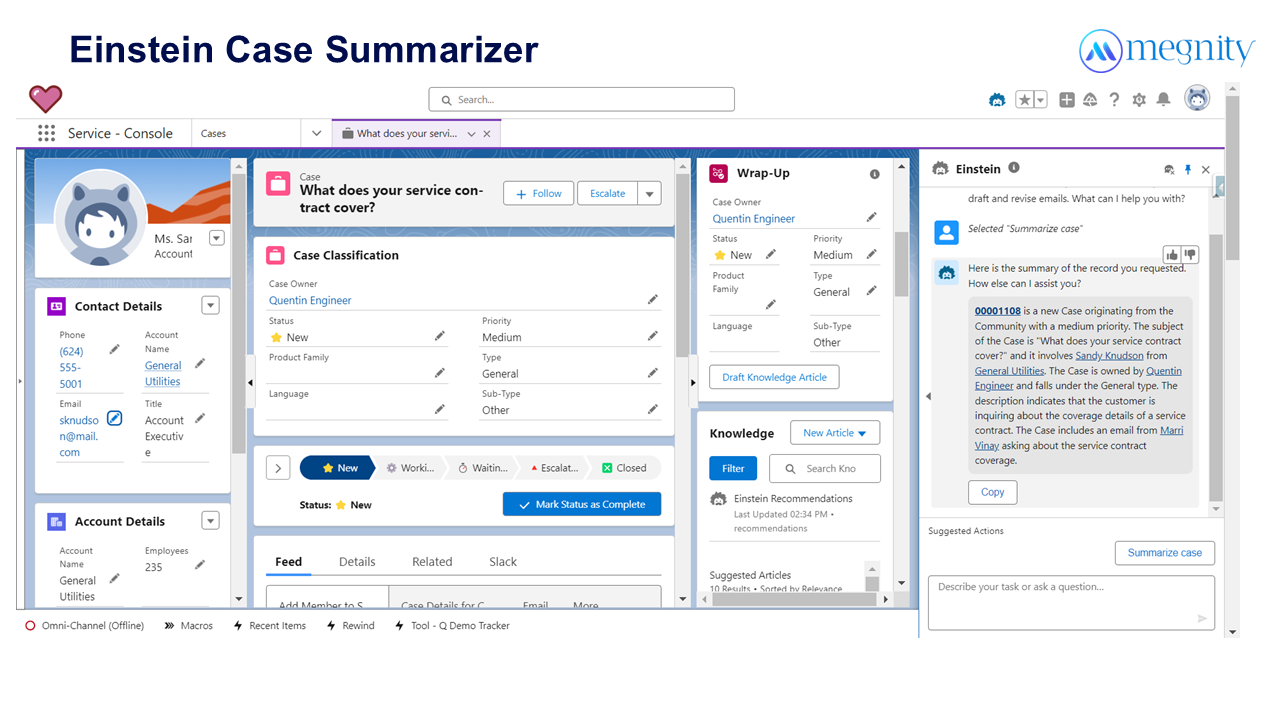Open contact header dropdown beside Ms. Sar
Viewport: 1280px width, 720px height.
pyautogui.click(x=217, y=238)
